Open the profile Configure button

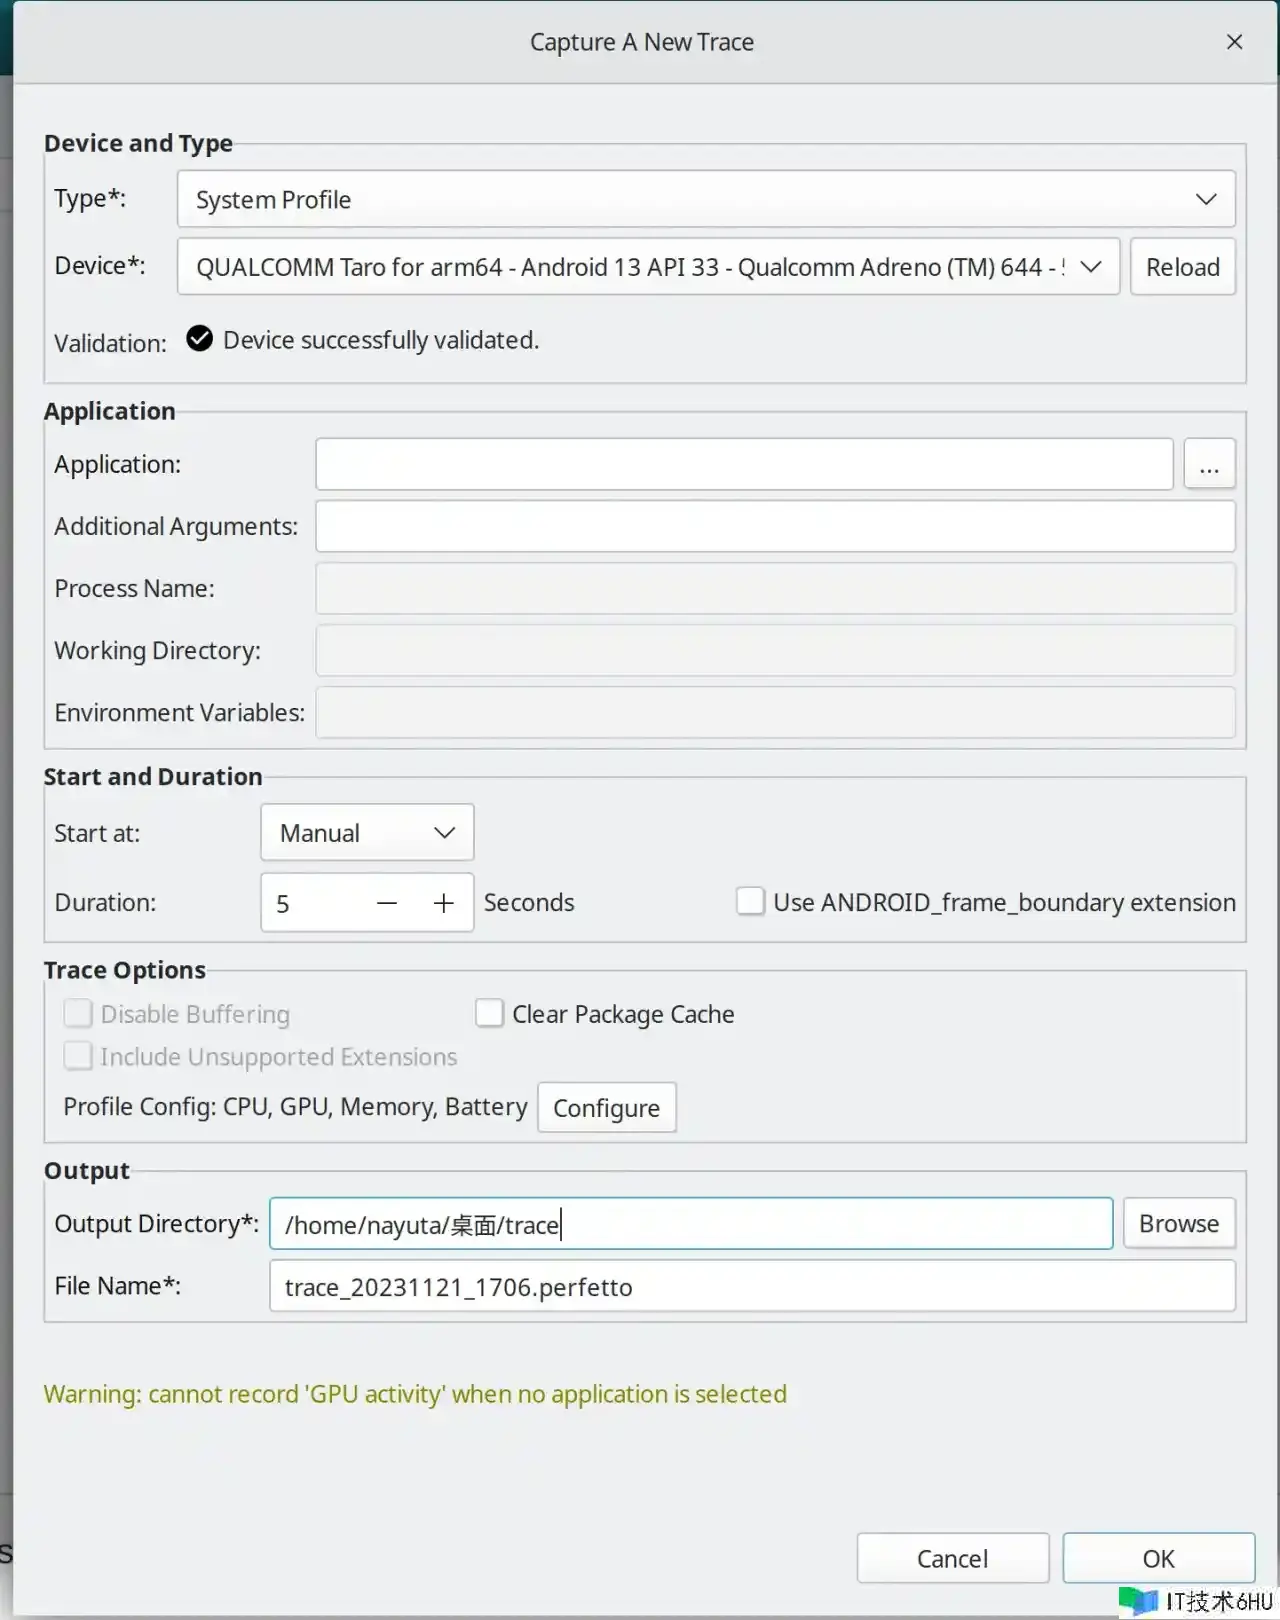[x=607, y=1107]
